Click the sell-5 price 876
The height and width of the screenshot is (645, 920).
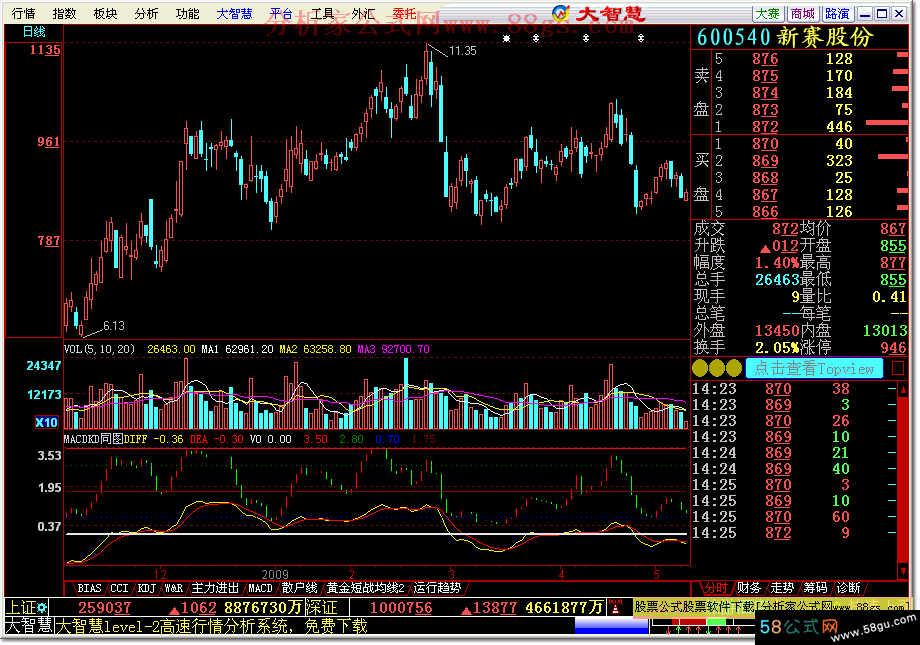coord(765,59)
